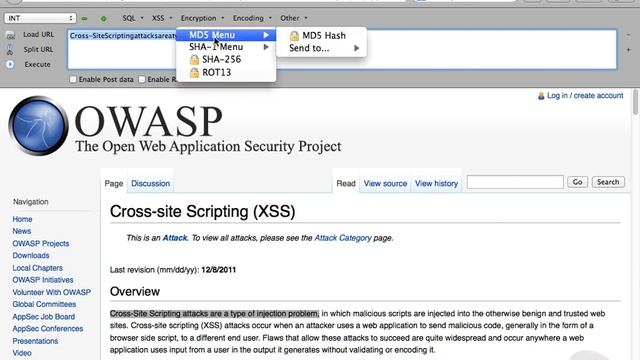
Task: Click the lock icon beside ROT13
Action: 194,73
